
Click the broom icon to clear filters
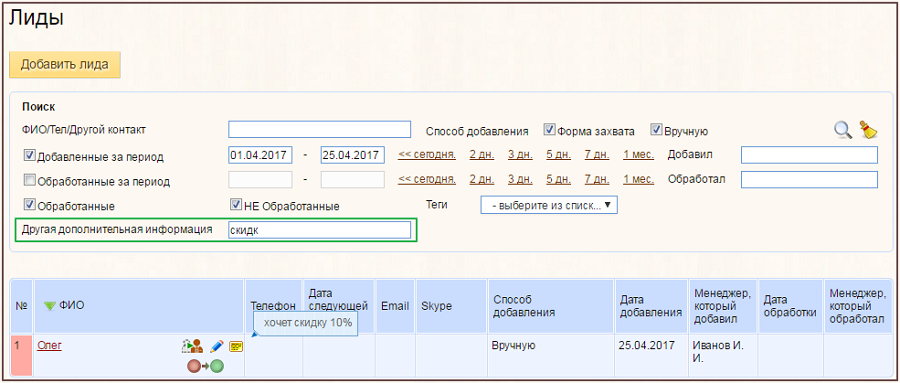868,130
